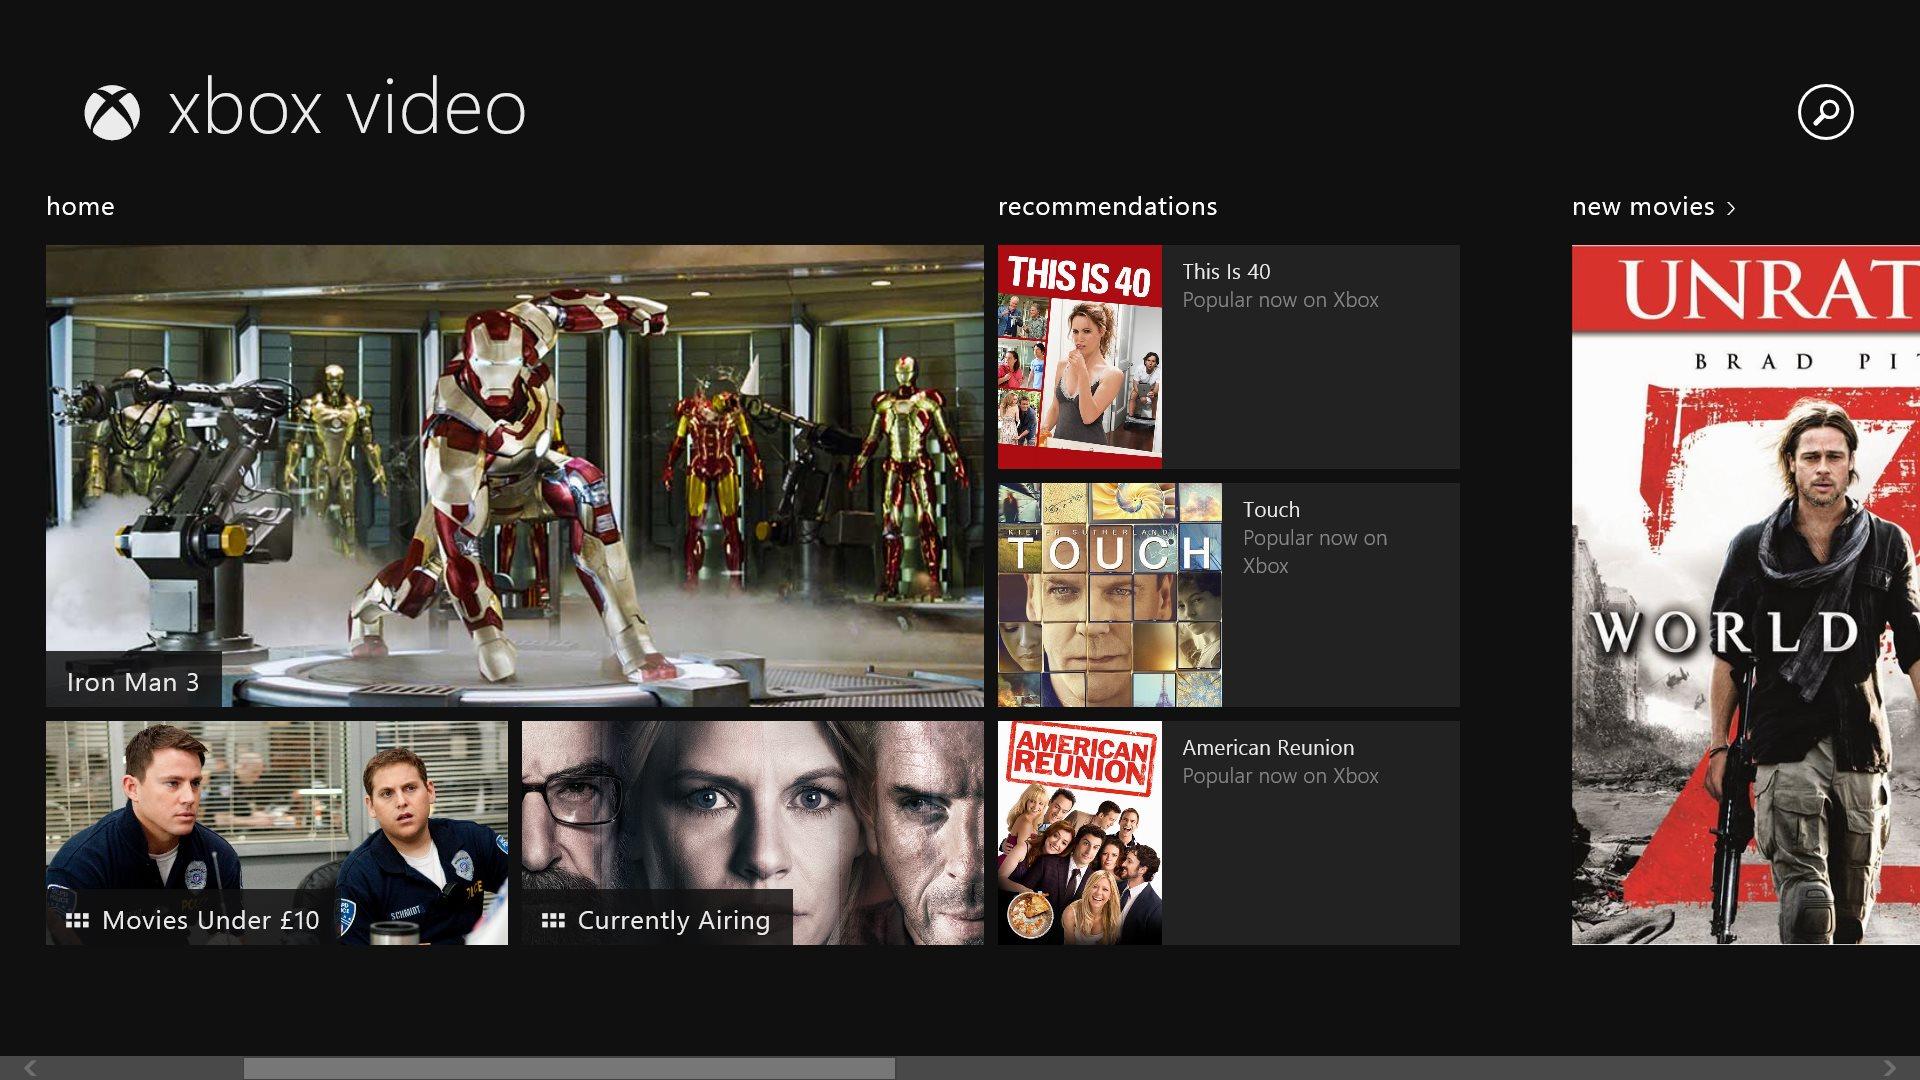
Task: Open Currently Airing collection
Action: [753, 833]
